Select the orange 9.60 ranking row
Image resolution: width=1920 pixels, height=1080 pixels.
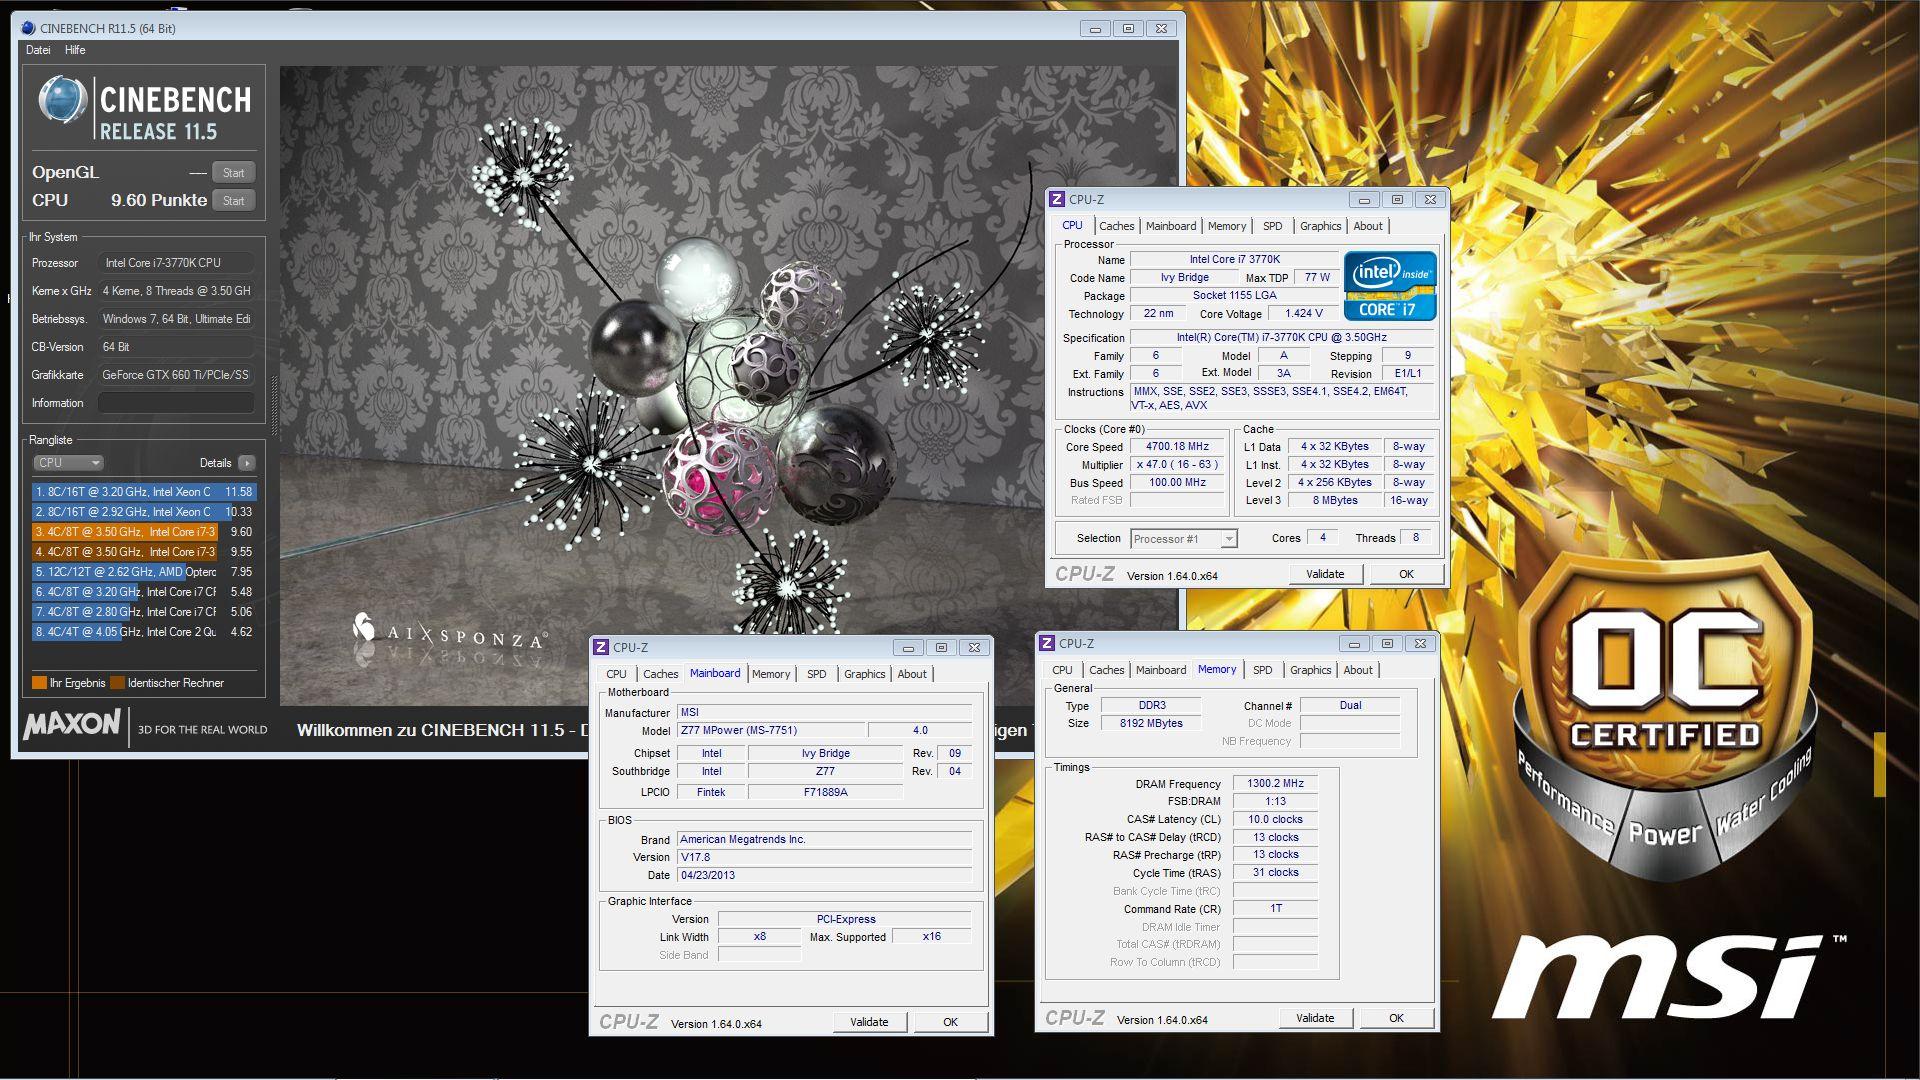144,532
